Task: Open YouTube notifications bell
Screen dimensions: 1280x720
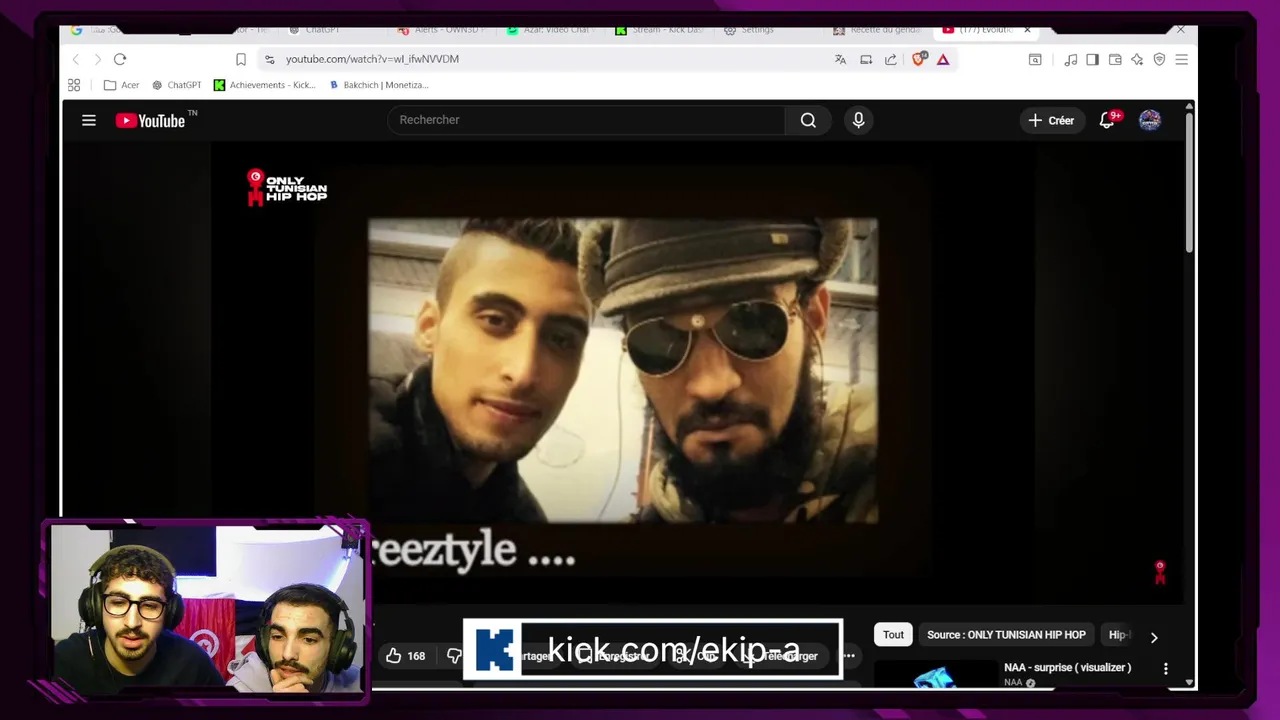Action: pyautogui.click(x=1107, y=120)
